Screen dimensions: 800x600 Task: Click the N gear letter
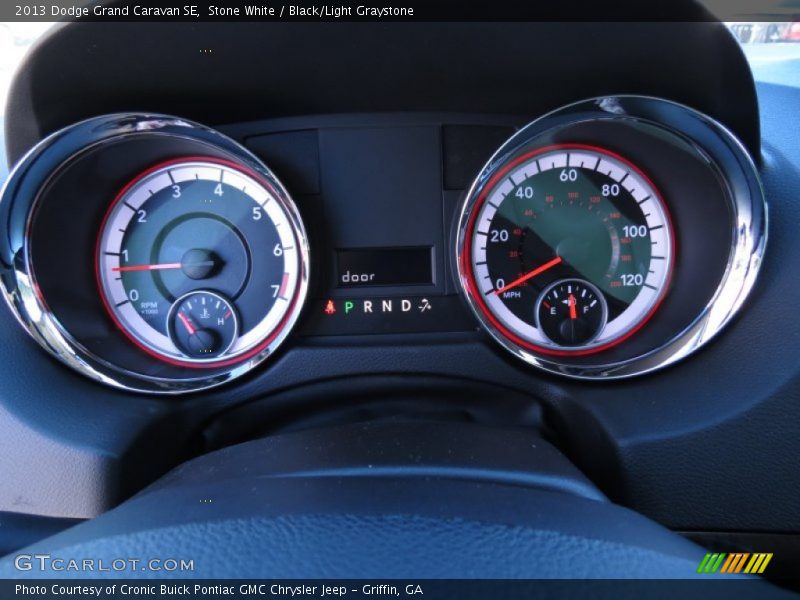pos(387,306)
